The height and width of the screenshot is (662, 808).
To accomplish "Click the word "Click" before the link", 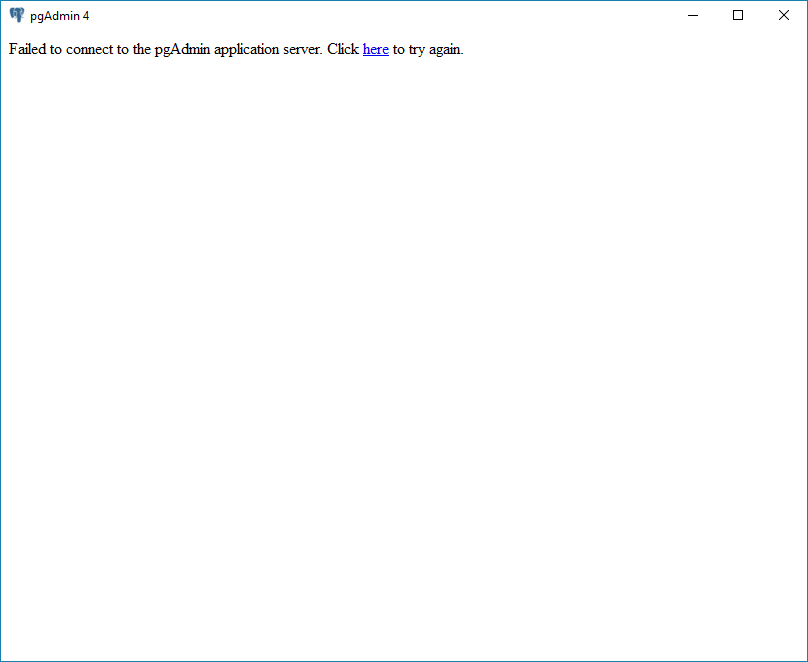I will point(342,49).
